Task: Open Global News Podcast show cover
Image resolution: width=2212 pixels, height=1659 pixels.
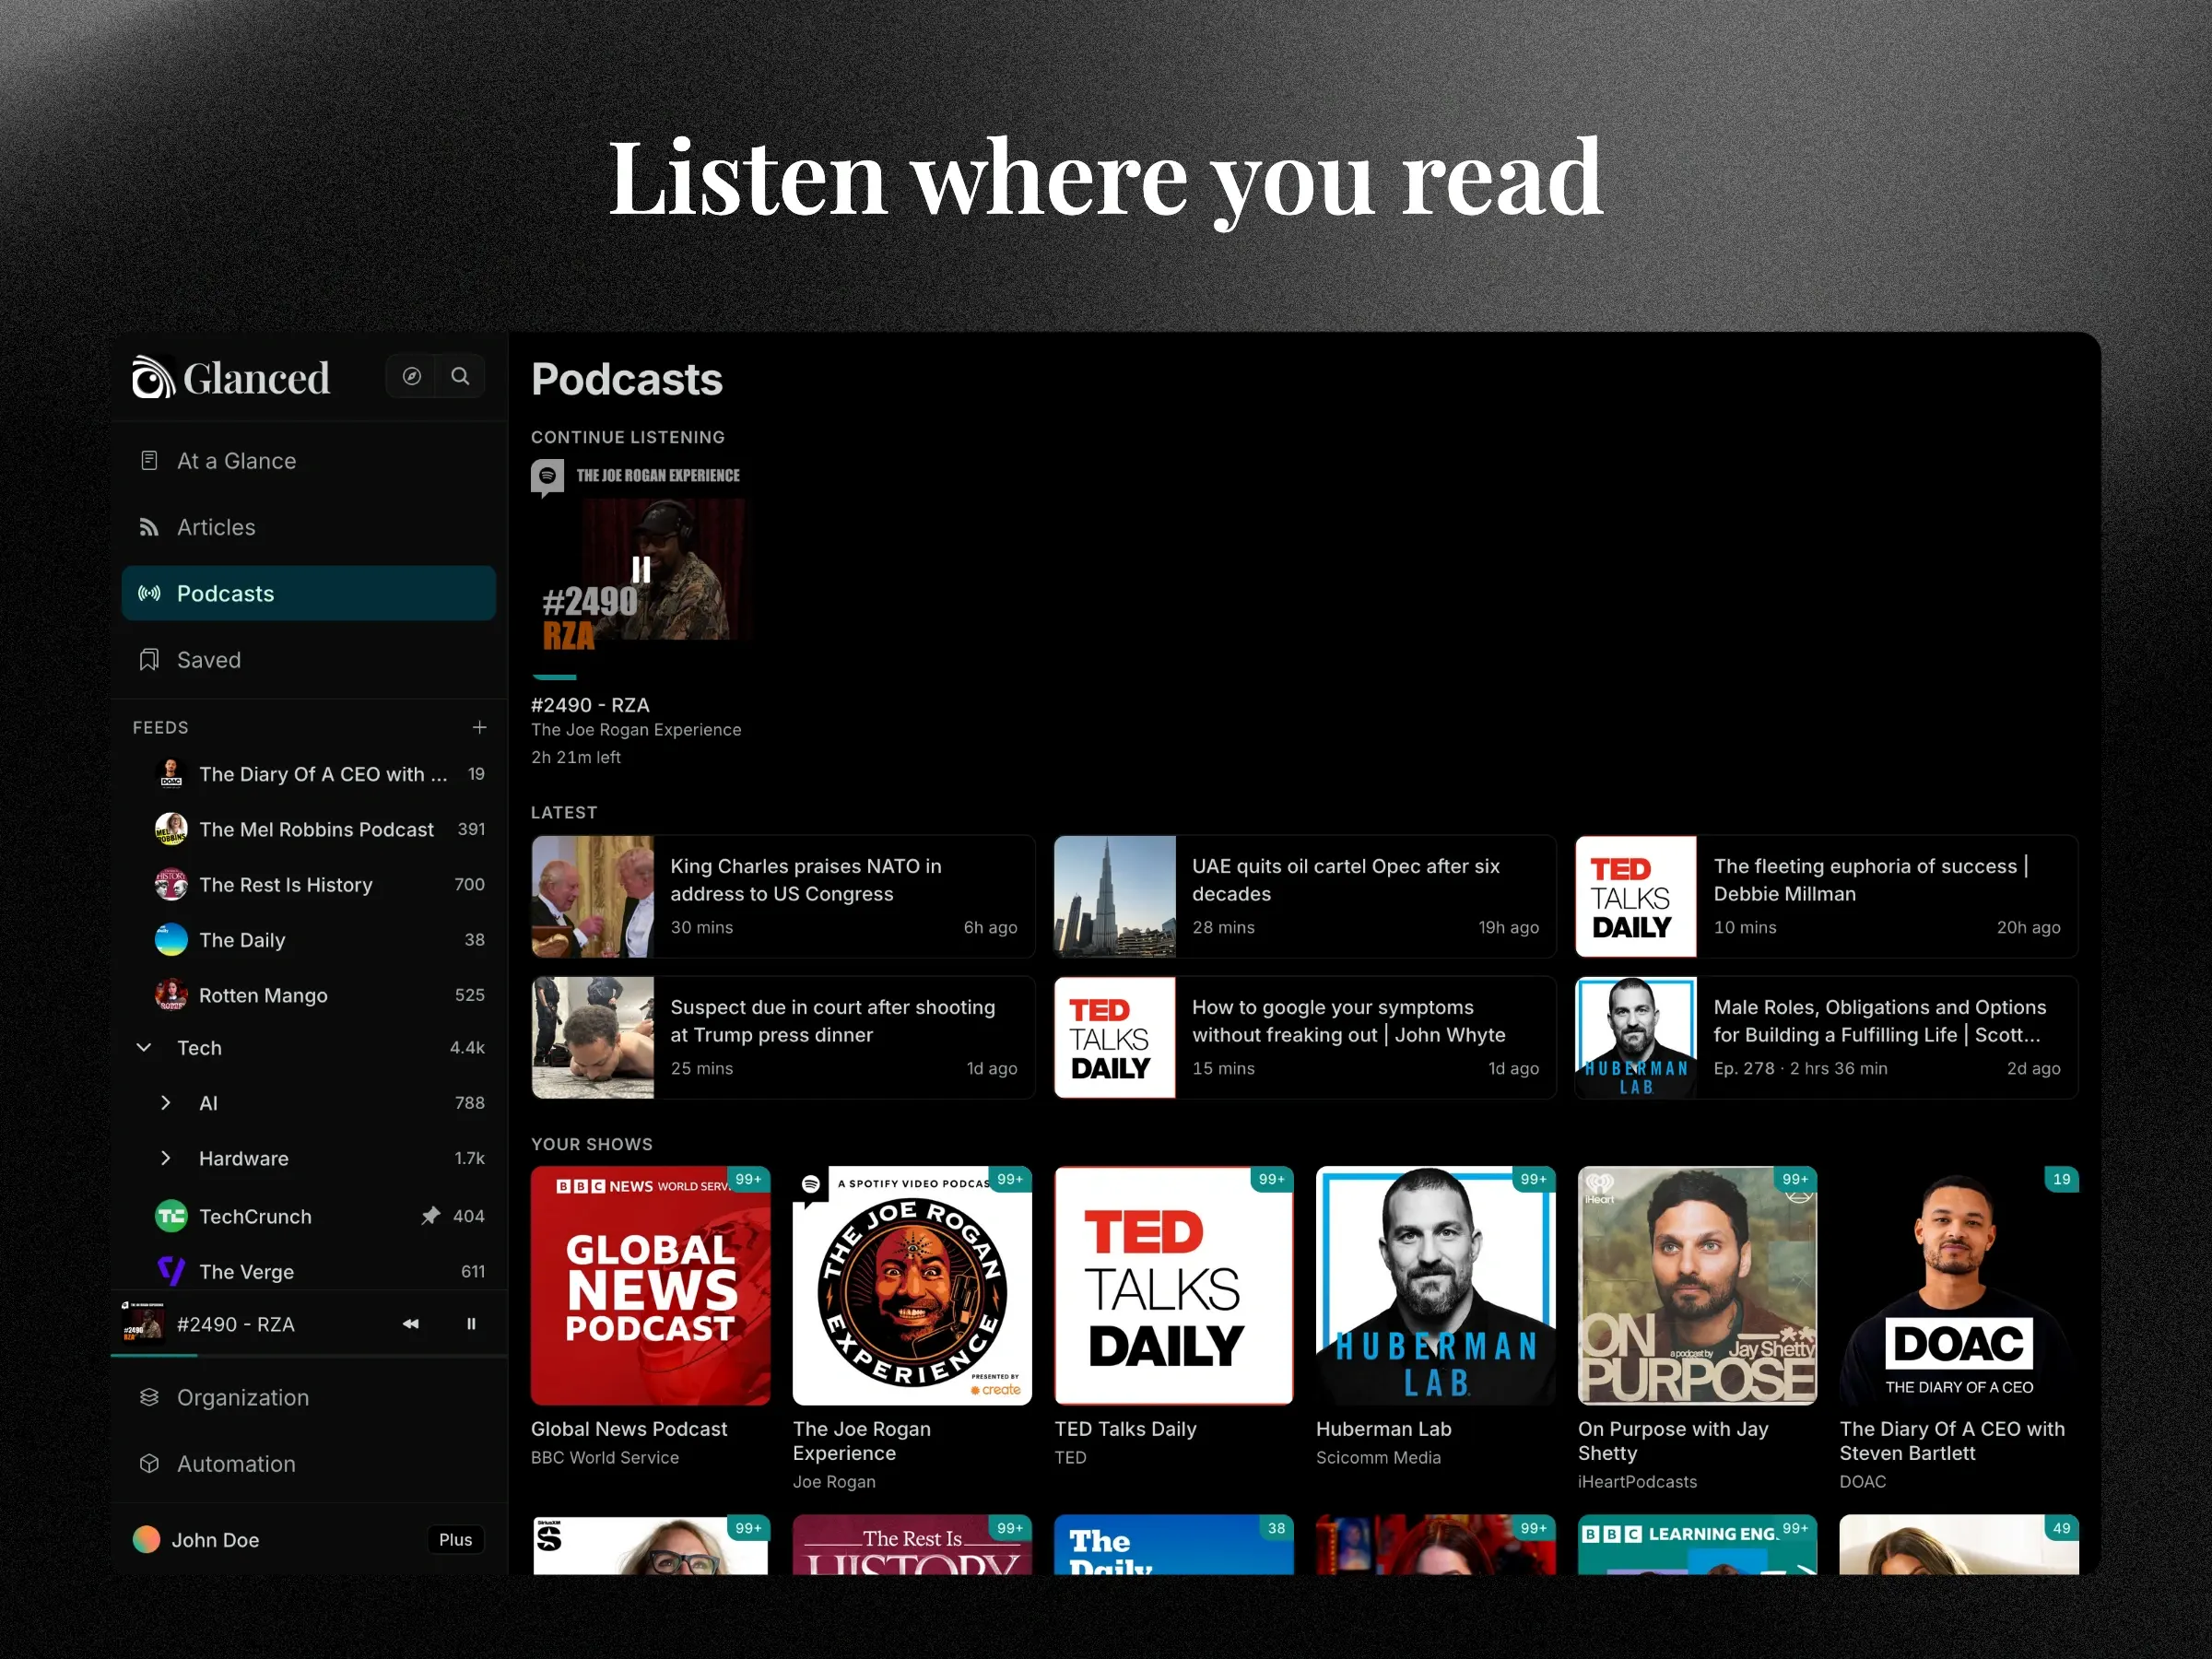Action: tap(650, 1285)
